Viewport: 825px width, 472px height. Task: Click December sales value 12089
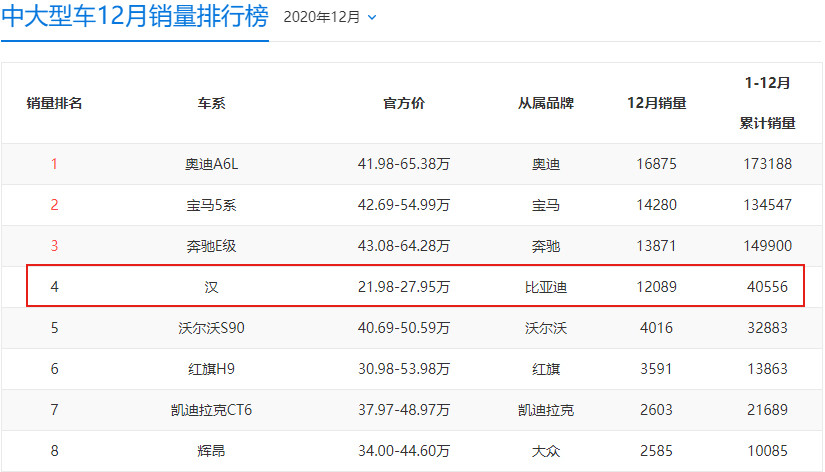coord(656,287)
